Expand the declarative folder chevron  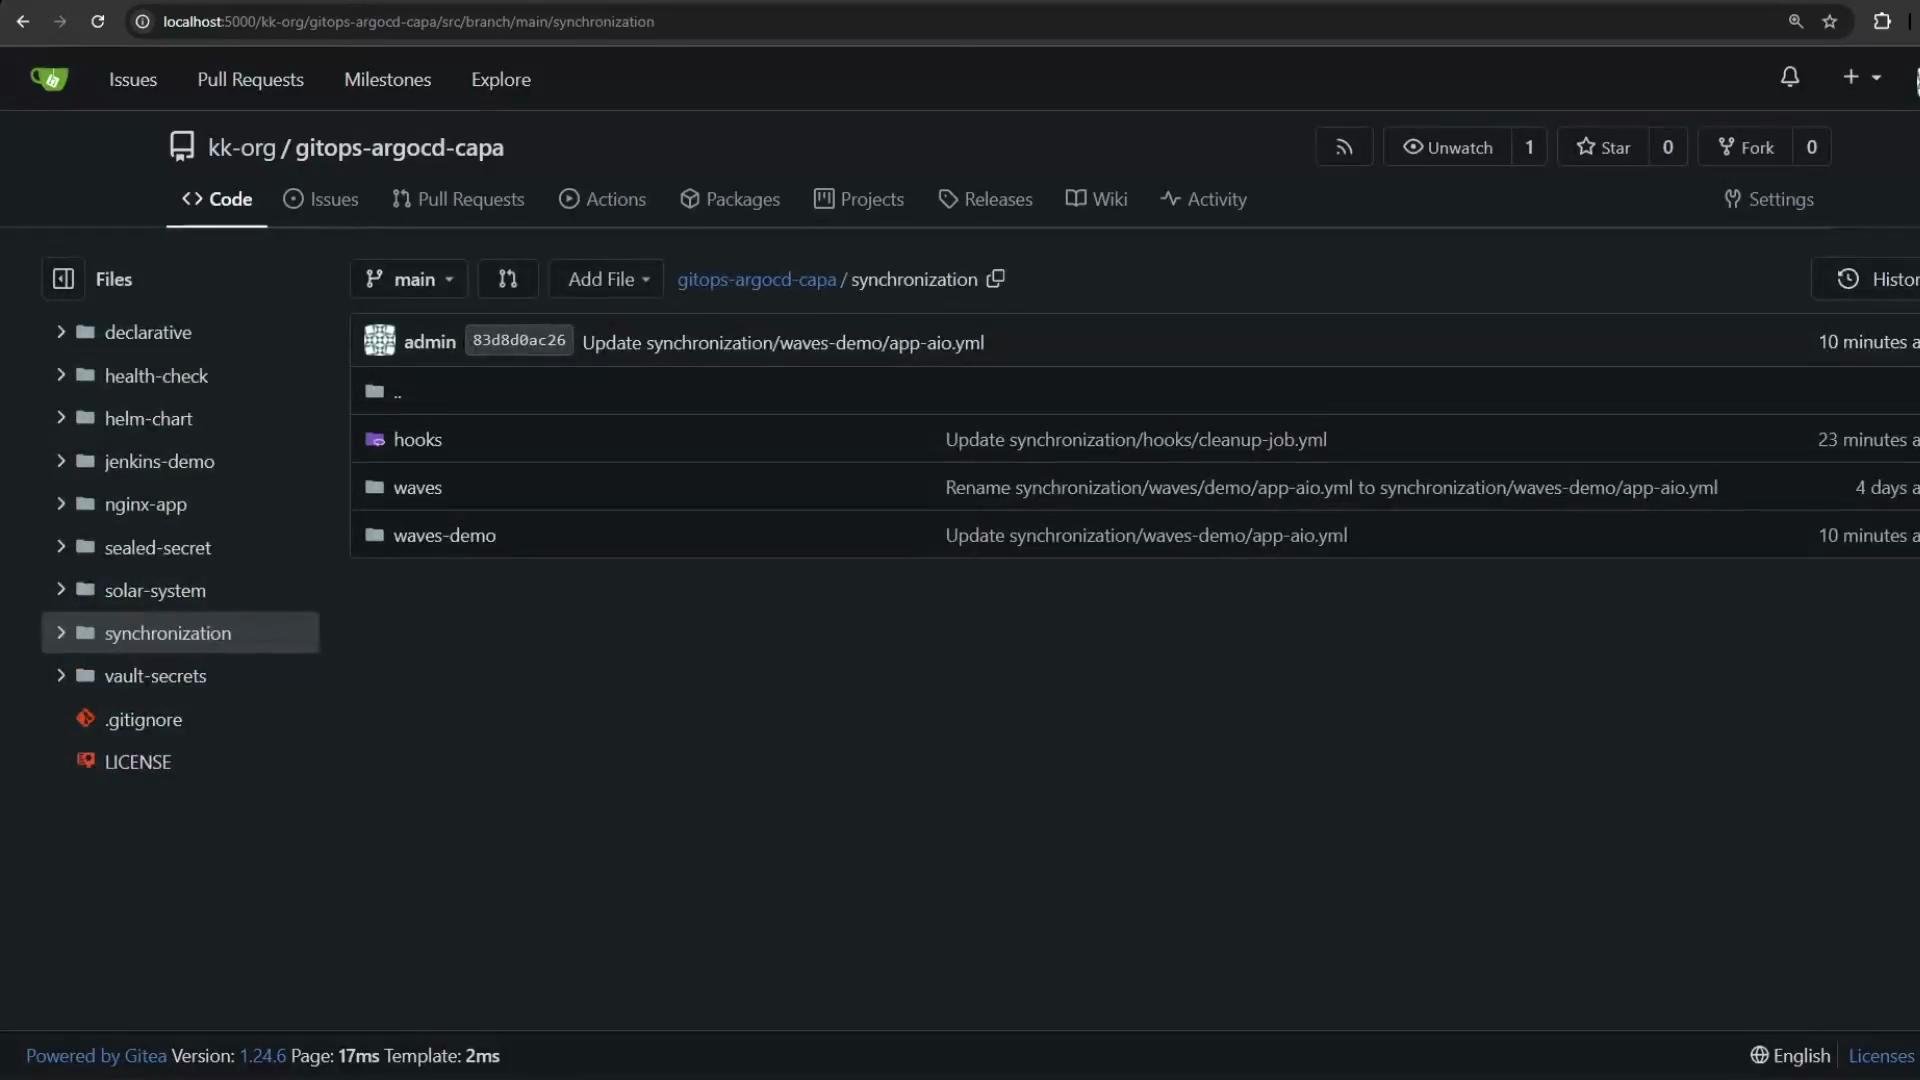61,331
